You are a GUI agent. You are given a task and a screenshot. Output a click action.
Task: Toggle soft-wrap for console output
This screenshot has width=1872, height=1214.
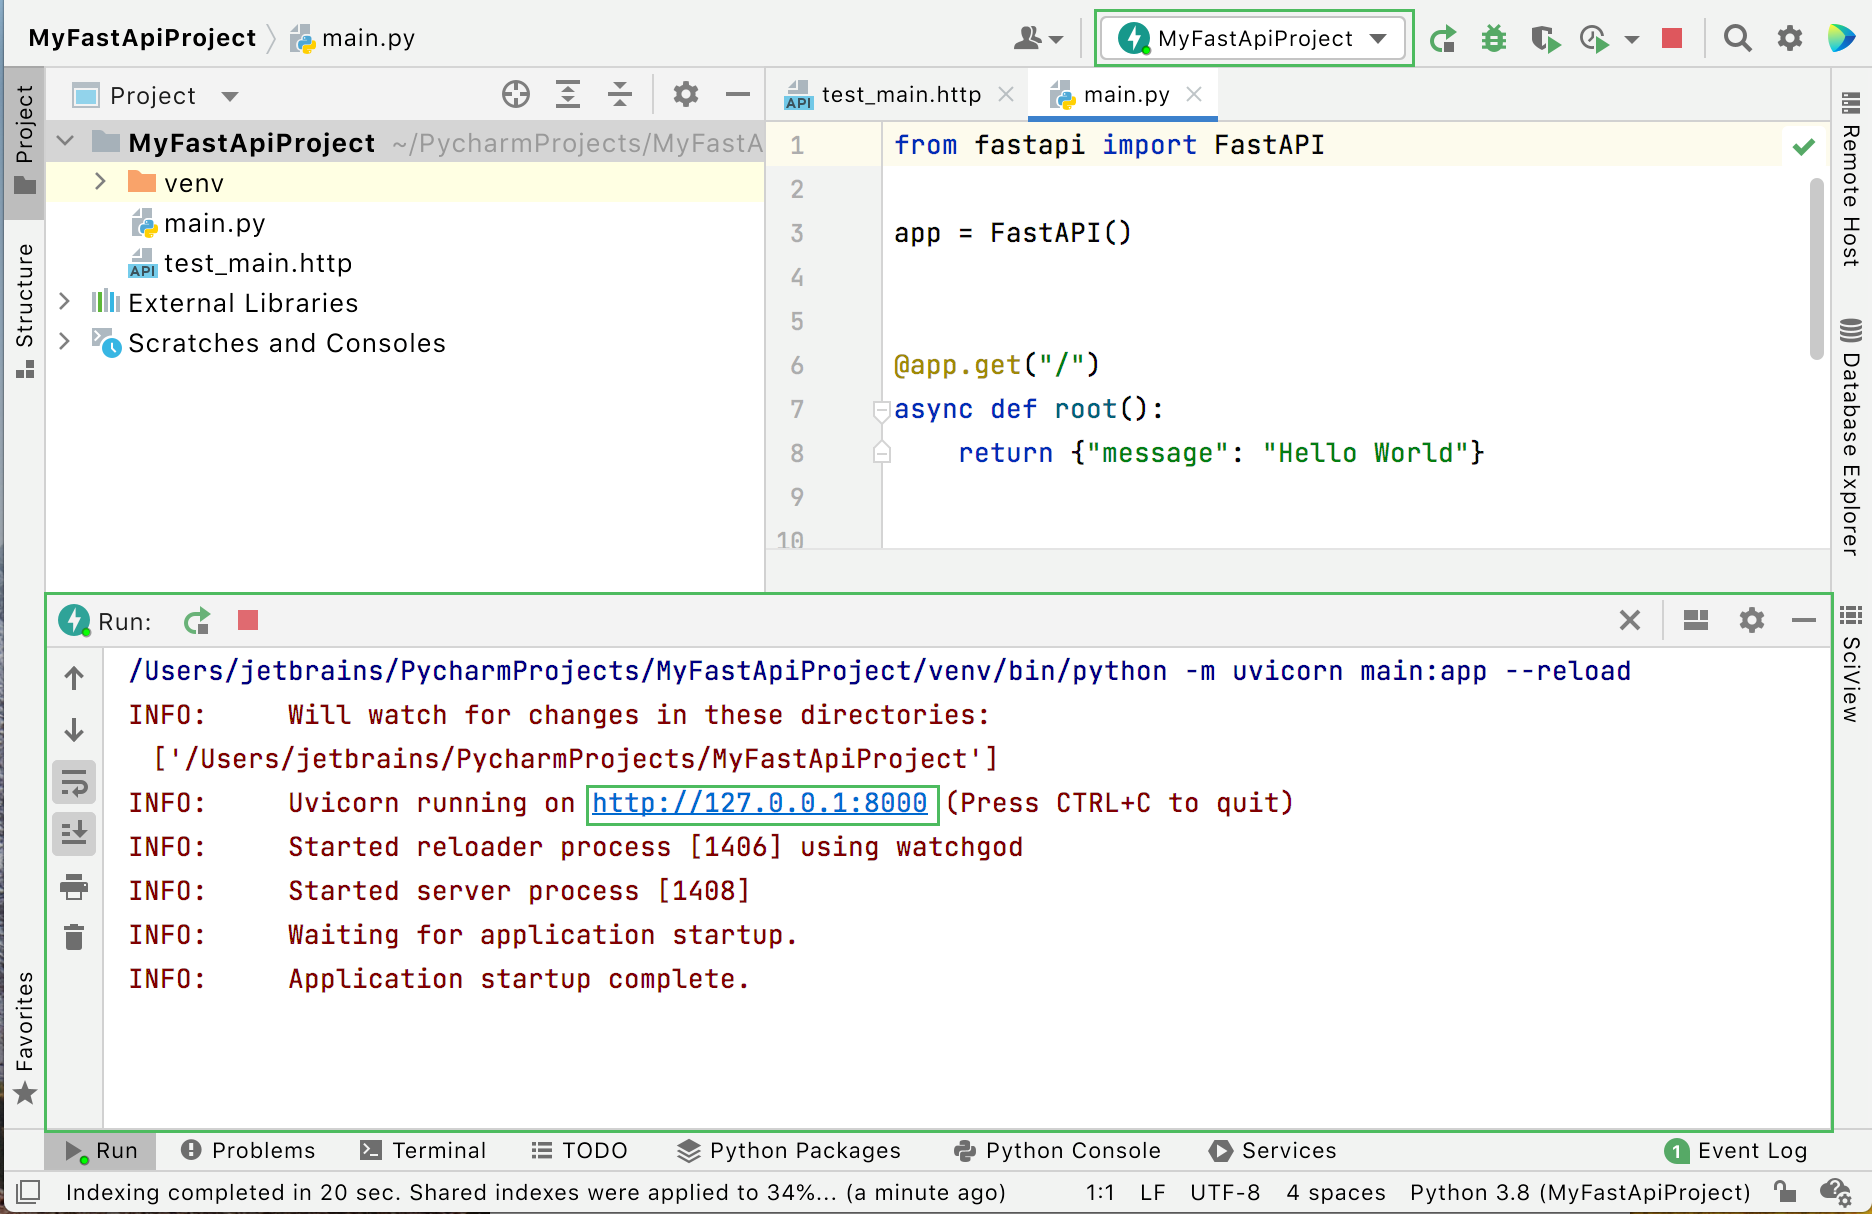pos(73,782)
